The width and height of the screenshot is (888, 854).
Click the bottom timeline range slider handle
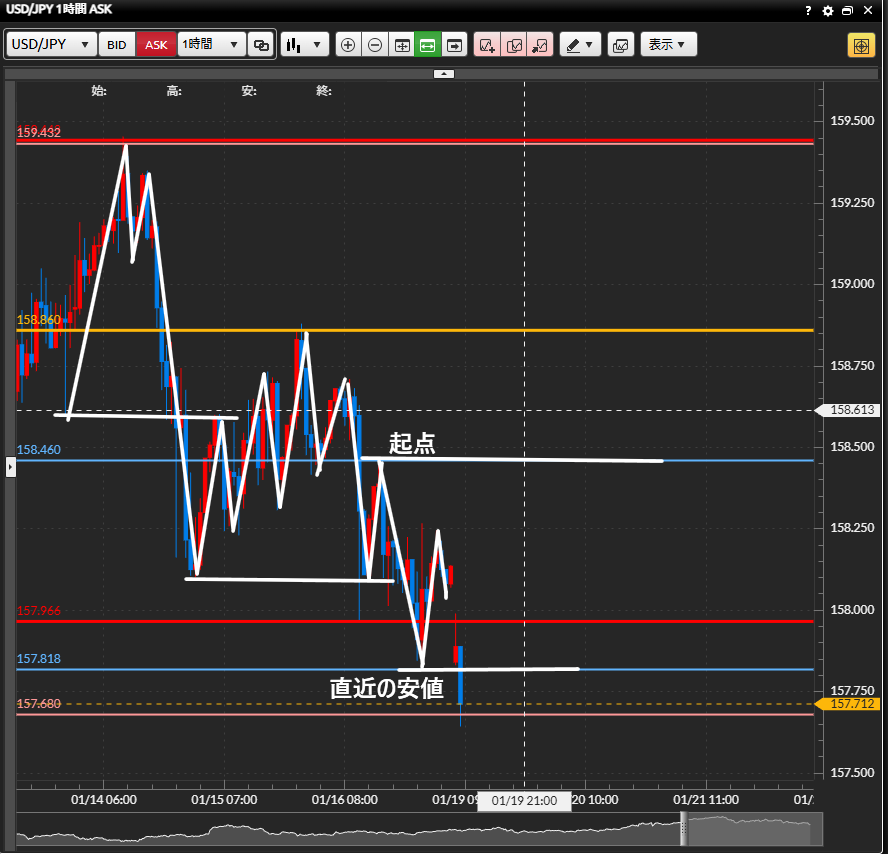coord(685,826)
